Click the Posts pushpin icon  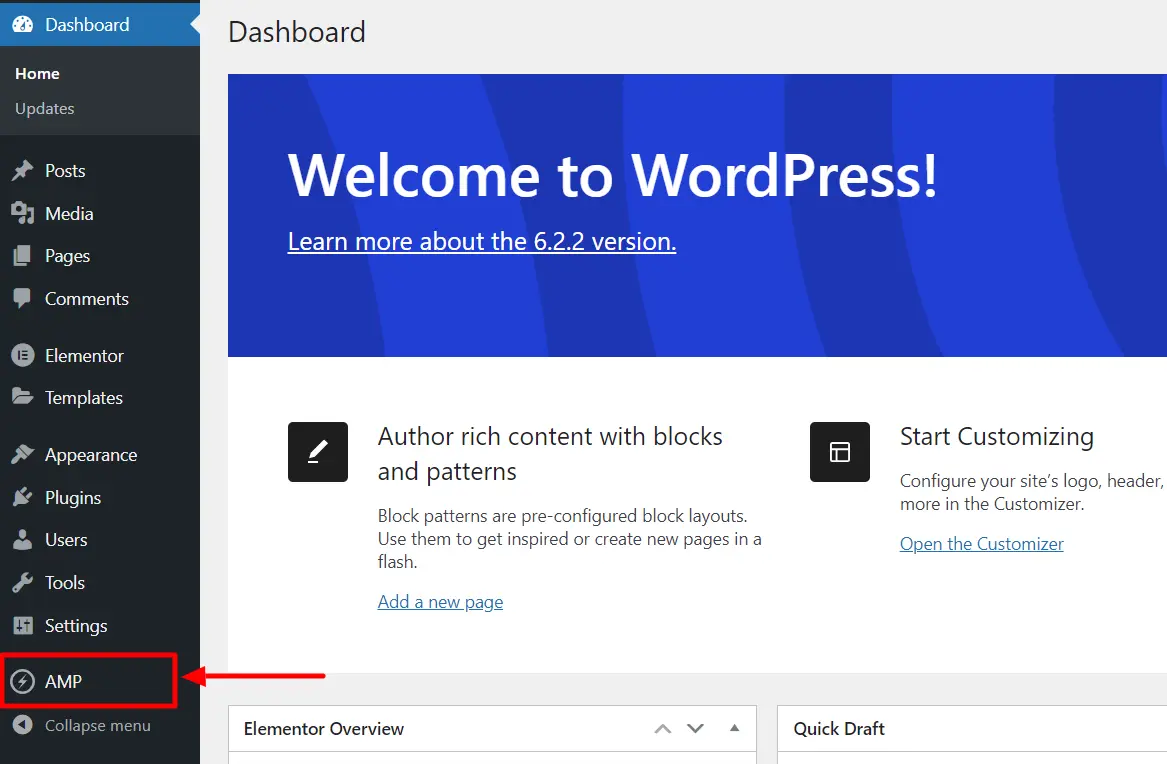click(23, 170)
